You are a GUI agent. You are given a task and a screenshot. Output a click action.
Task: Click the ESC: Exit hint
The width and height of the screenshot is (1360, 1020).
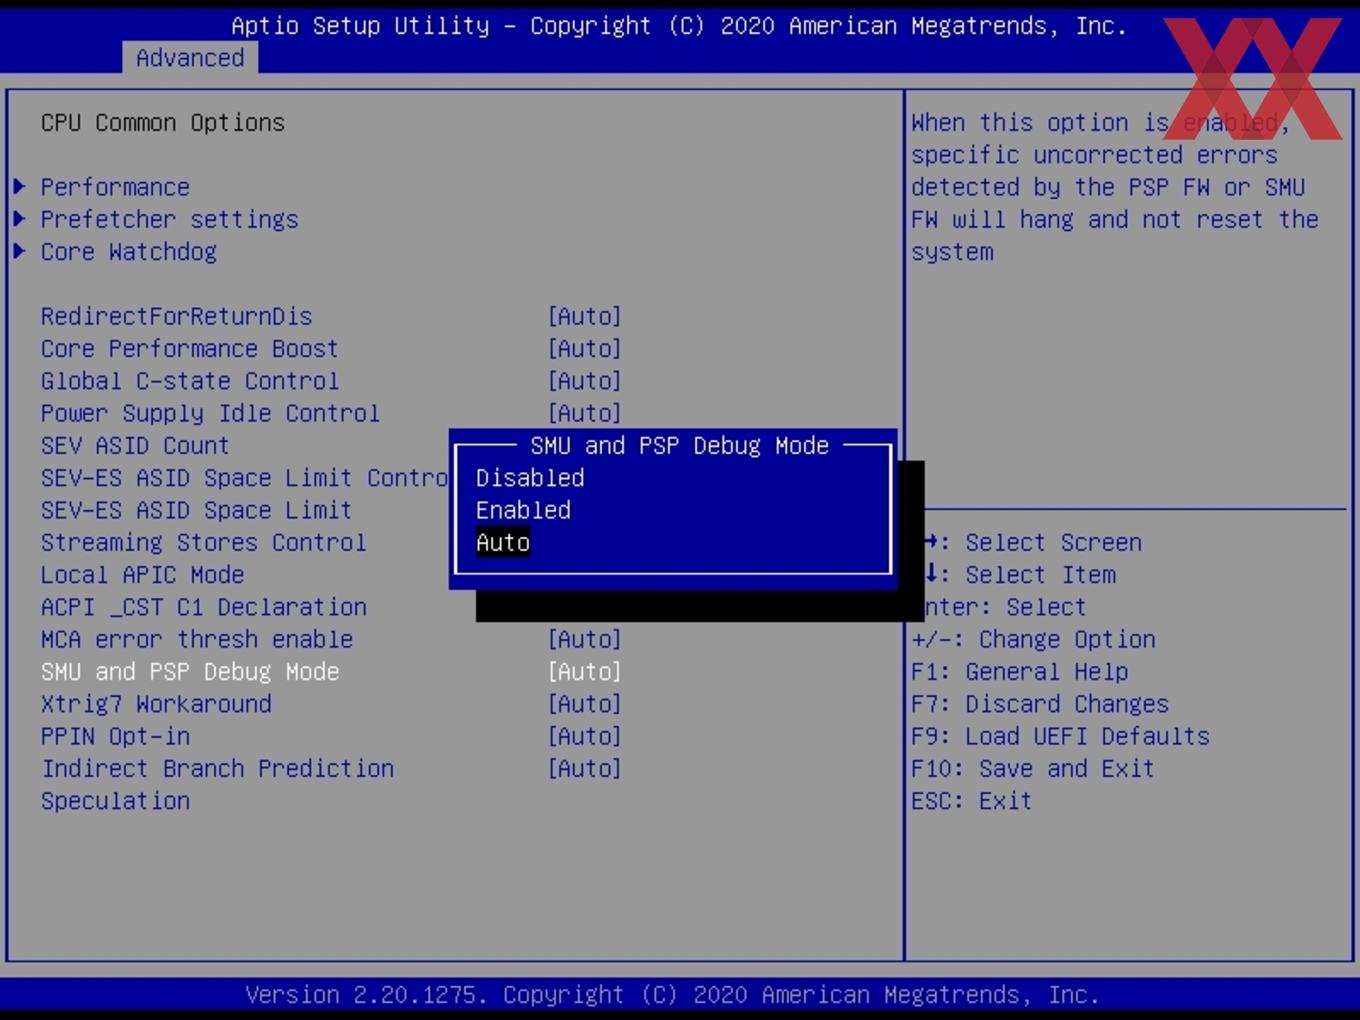(x=971, y=801)
